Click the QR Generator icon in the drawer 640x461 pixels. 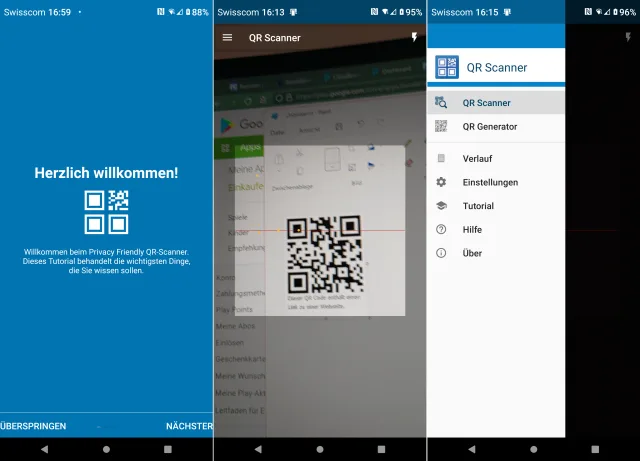(x=441, y=127)
